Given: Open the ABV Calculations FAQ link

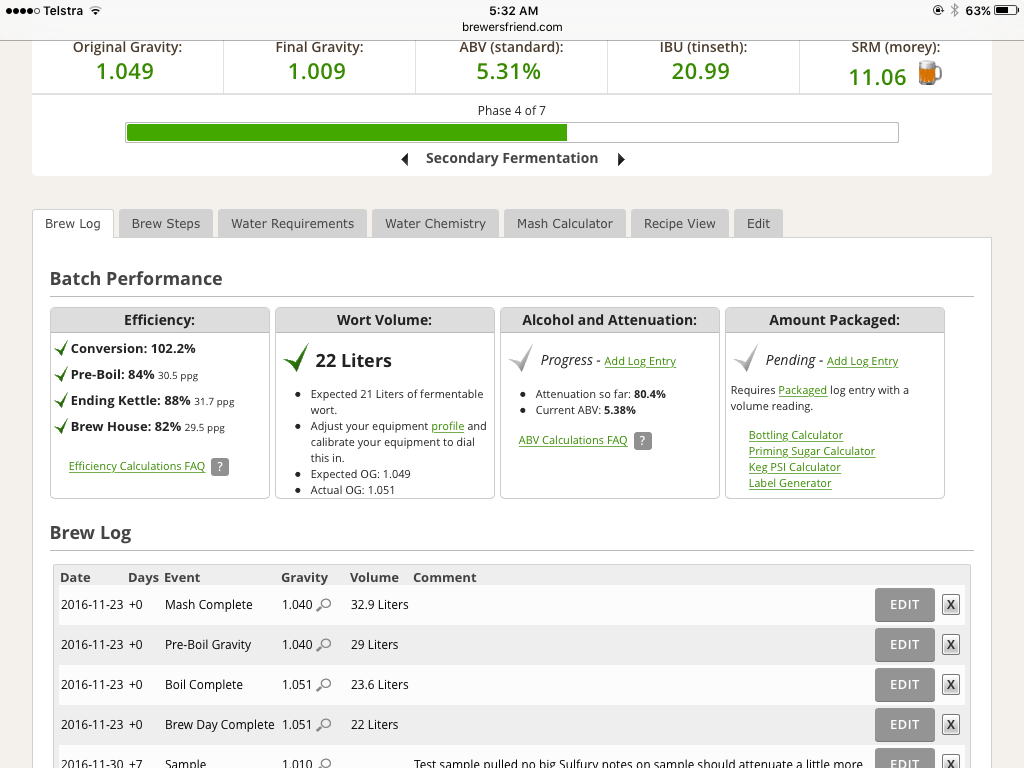Looking at the screenshot, I should (x=573, y=440).
